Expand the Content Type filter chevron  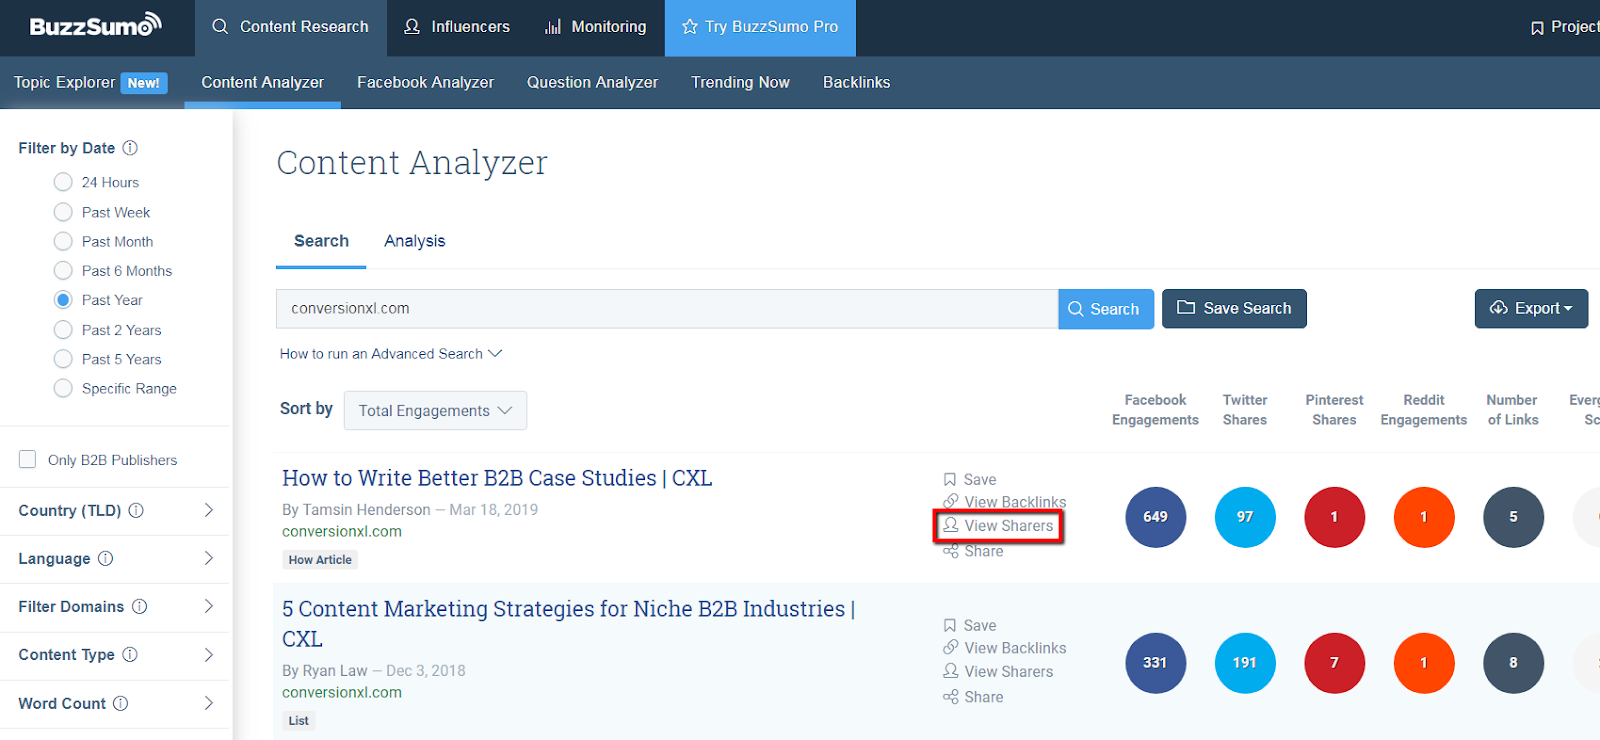(209, 654)
